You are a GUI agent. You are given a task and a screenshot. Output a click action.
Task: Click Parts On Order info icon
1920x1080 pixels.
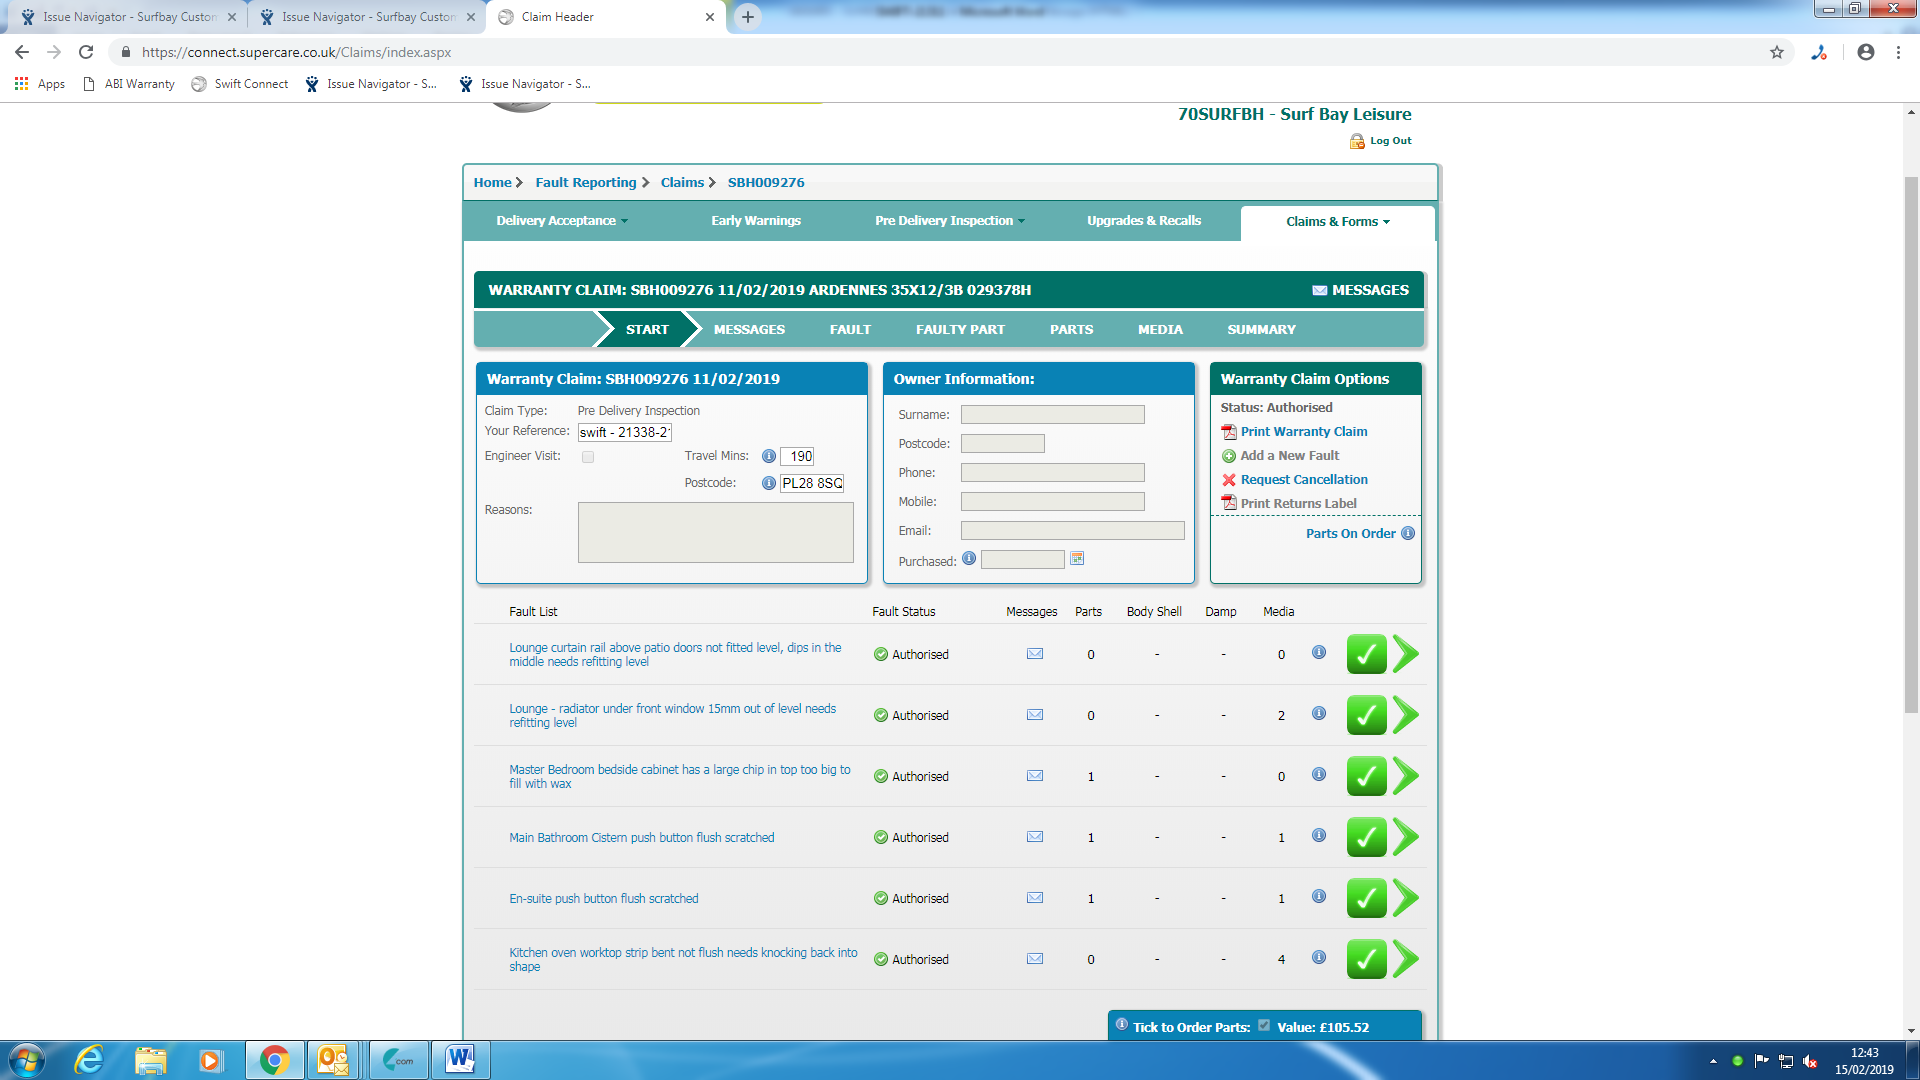point(1408,533)
